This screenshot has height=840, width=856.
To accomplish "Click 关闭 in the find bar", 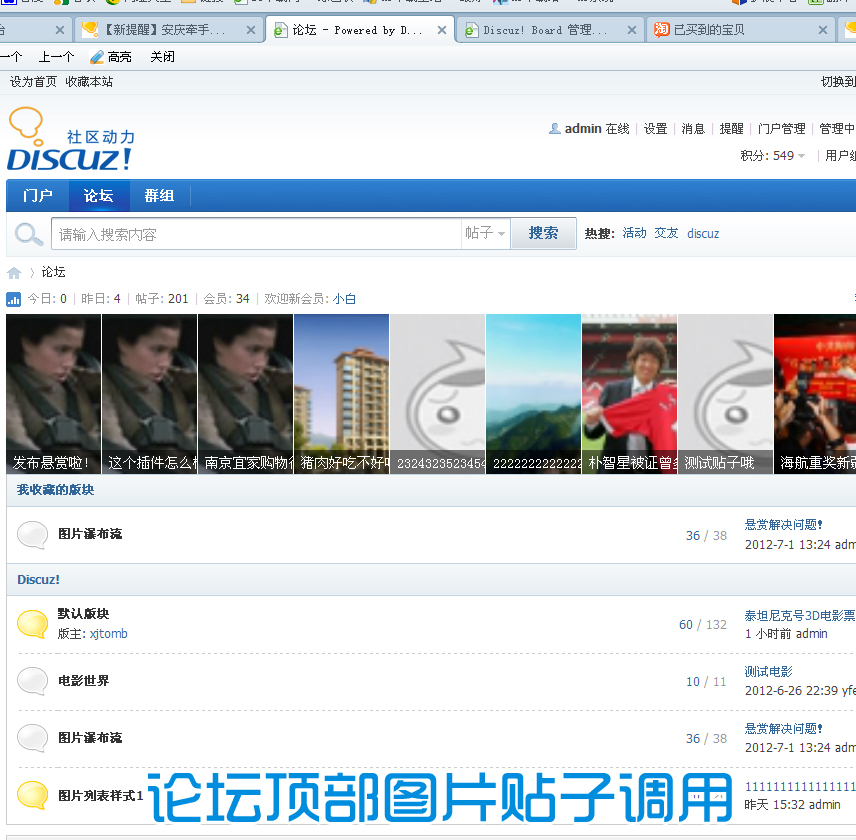I will [x=163, y=57].
